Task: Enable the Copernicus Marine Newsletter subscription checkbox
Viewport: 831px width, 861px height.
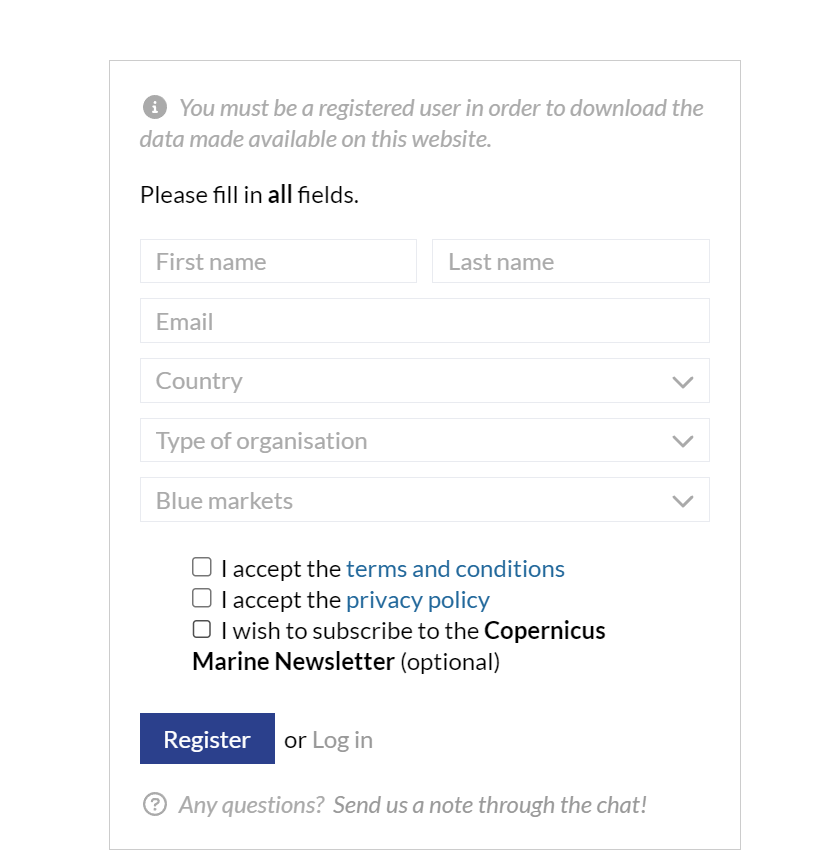Action: click(x=202, y=630)
